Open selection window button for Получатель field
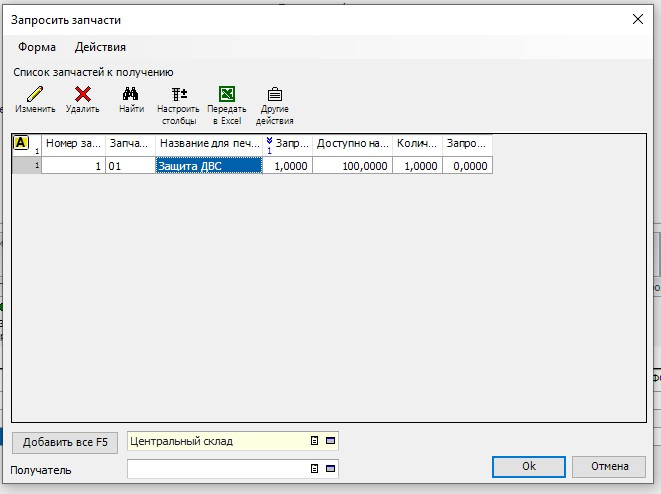The height and width of the screenshot is (494, 661). point(331,468)
